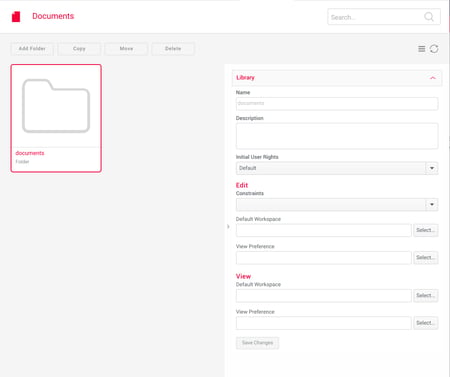This screenshot has width=450, height=377.
Task: Click the Move button
Action: pos(126,49)
